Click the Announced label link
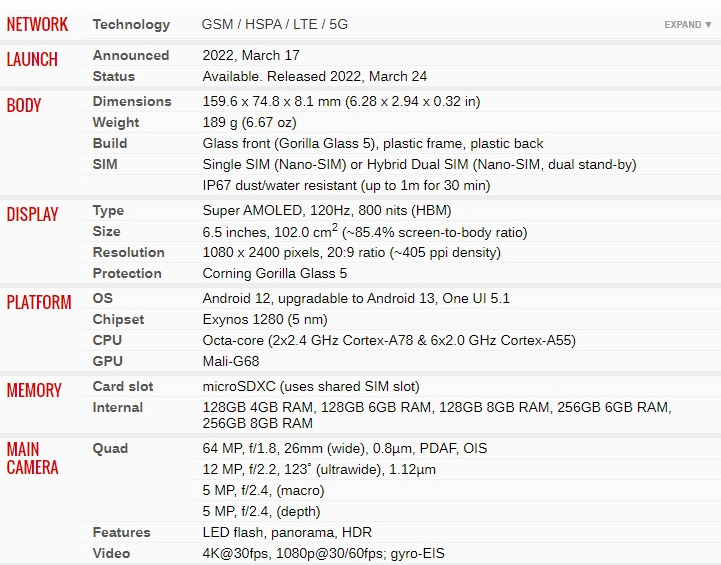 [x=131, y=55]
